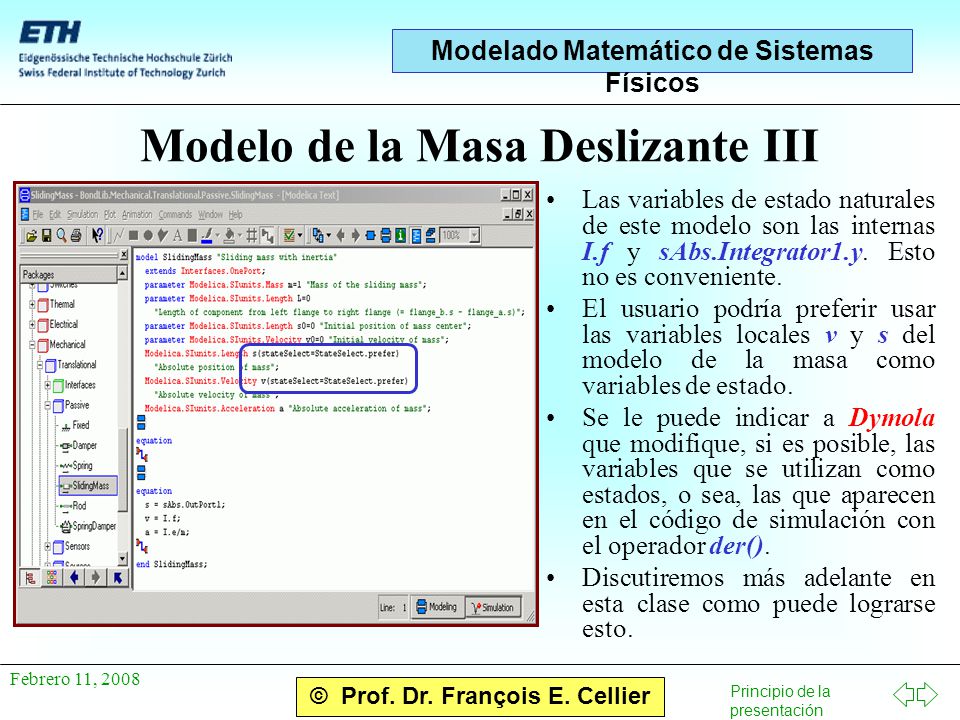This screenshot has height=720, width=960.
Task: Expand the Interfaces package node
Action: pos(48,385)
